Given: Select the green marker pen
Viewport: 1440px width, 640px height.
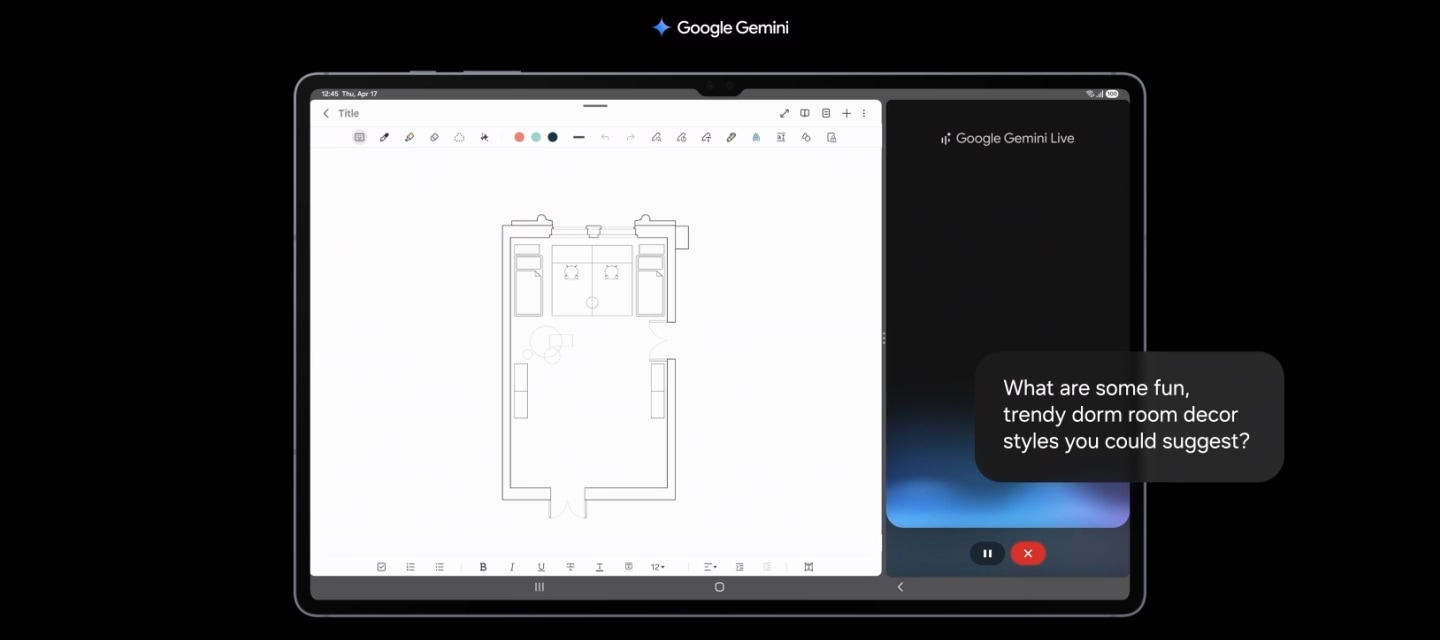Looking at the screenshot, I should tap(731, 137).
